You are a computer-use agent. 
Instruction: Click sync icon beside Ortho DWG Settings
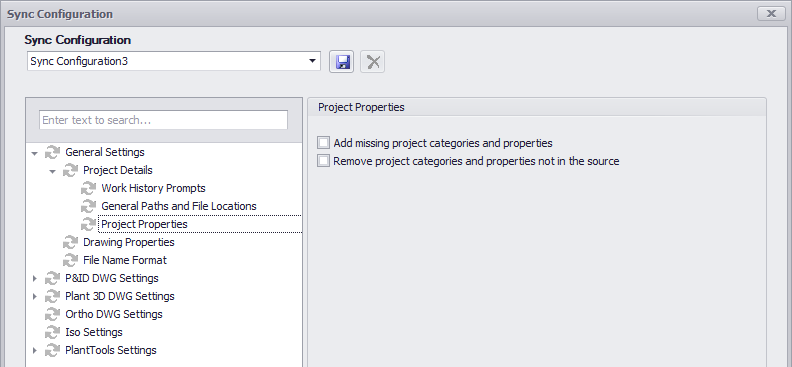[53, 314]
